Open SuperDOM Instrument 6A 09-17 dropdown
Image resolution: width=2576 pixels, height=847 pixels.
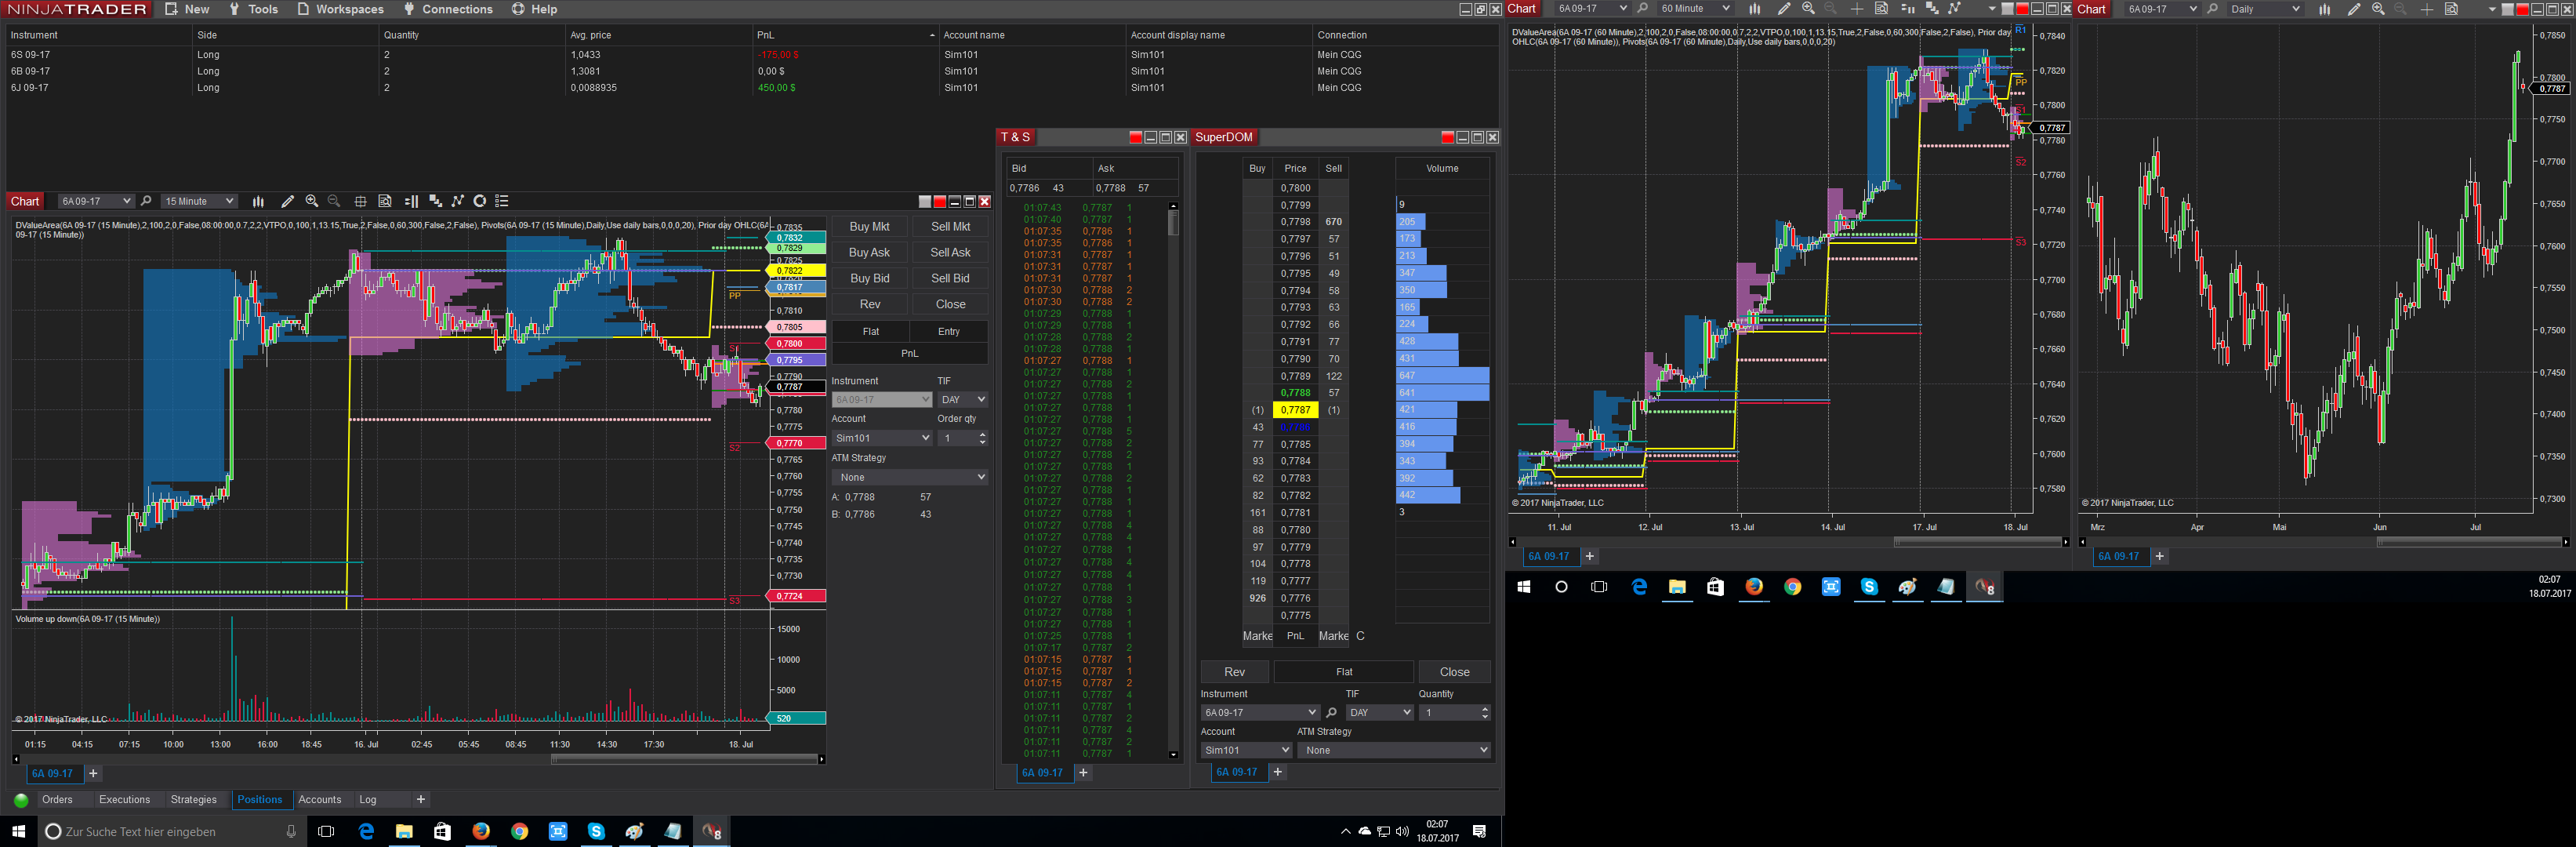(x=1260, y=713)
